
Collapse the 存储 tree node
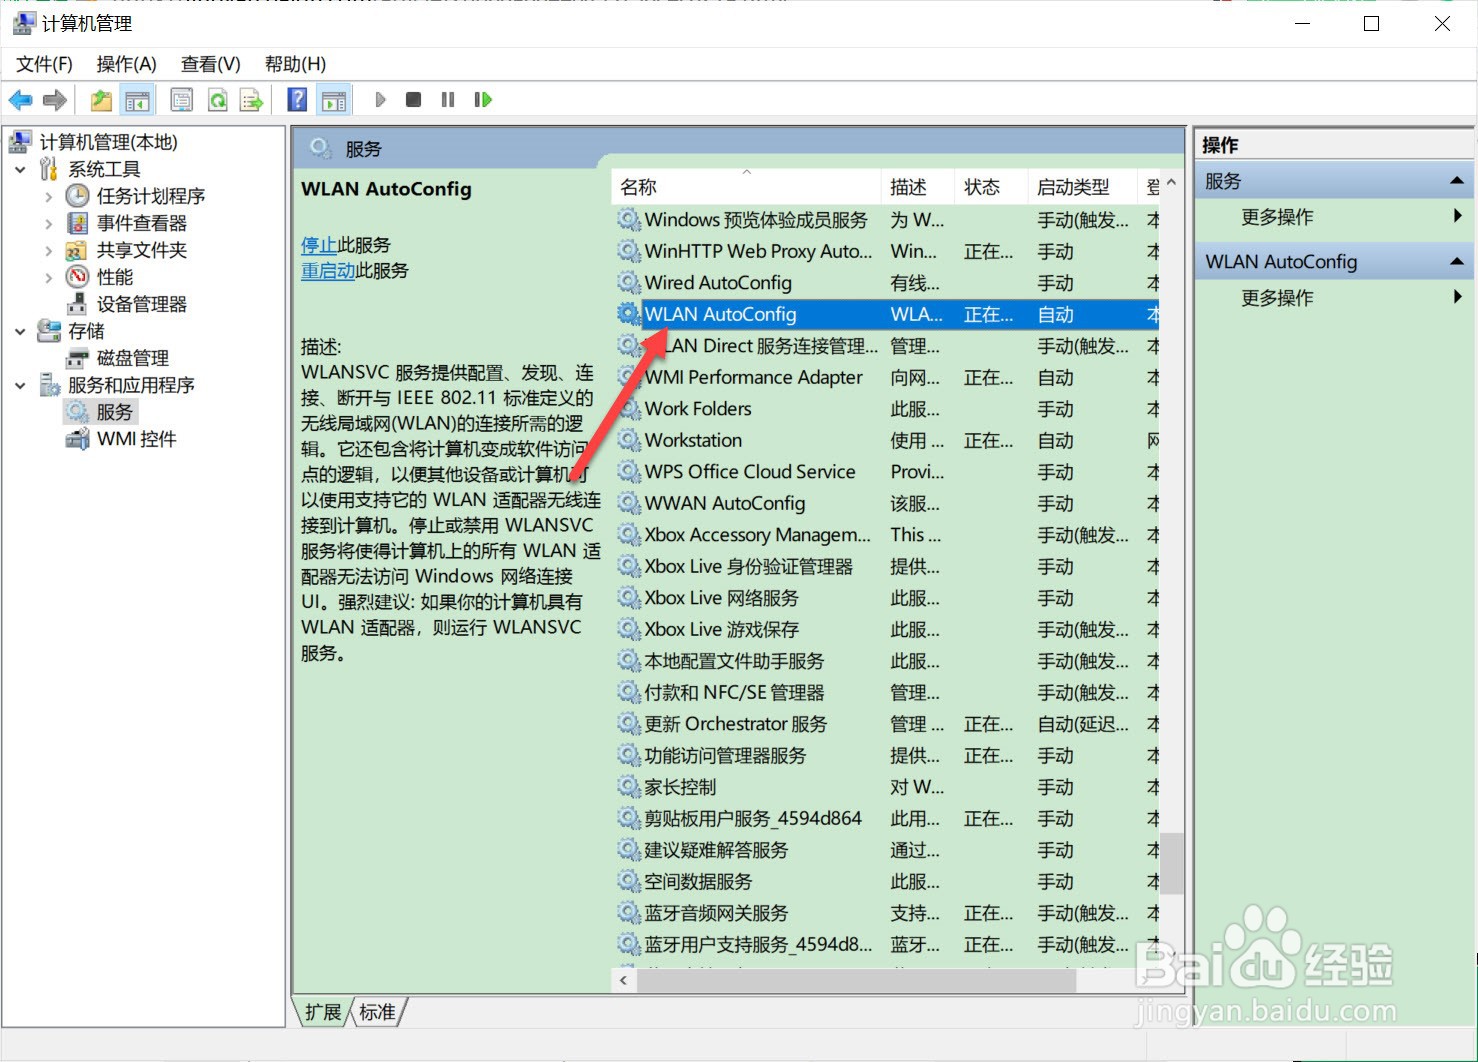click(x=20, y=331)
